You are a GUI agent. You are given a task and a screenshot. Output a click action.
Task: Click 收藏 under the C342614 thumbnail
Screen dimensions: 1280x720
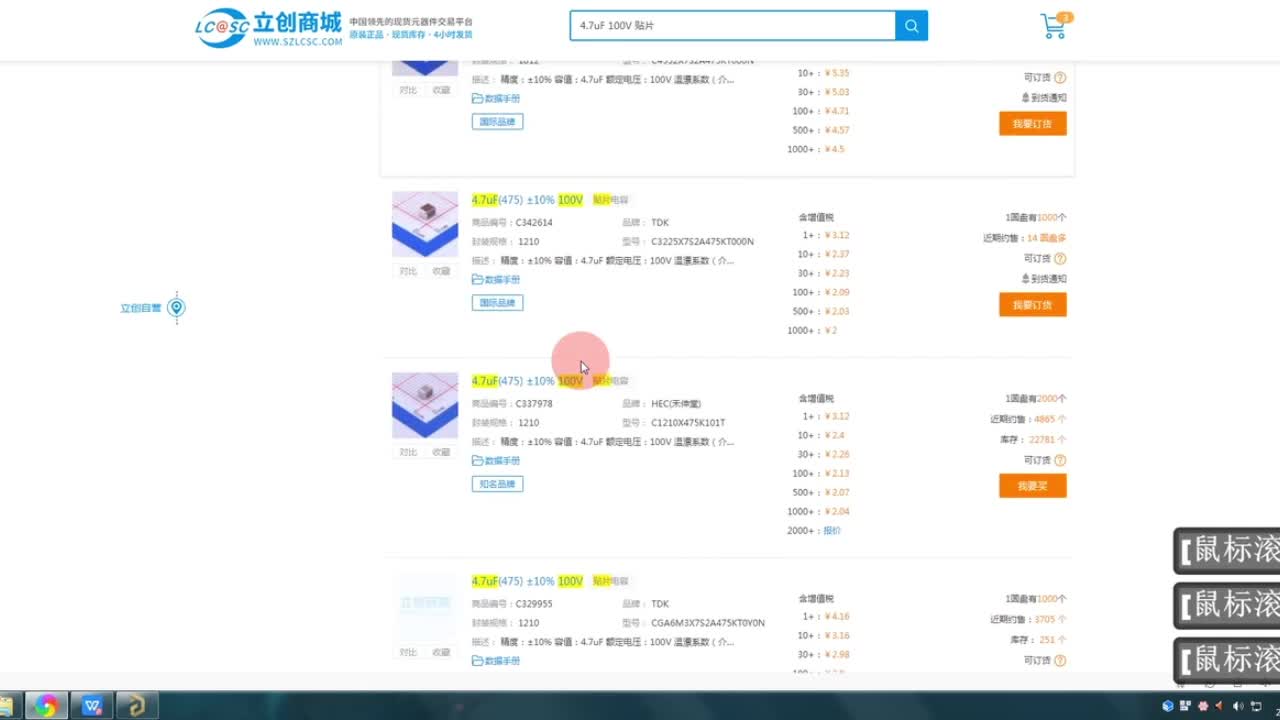(x=441, y=271)
